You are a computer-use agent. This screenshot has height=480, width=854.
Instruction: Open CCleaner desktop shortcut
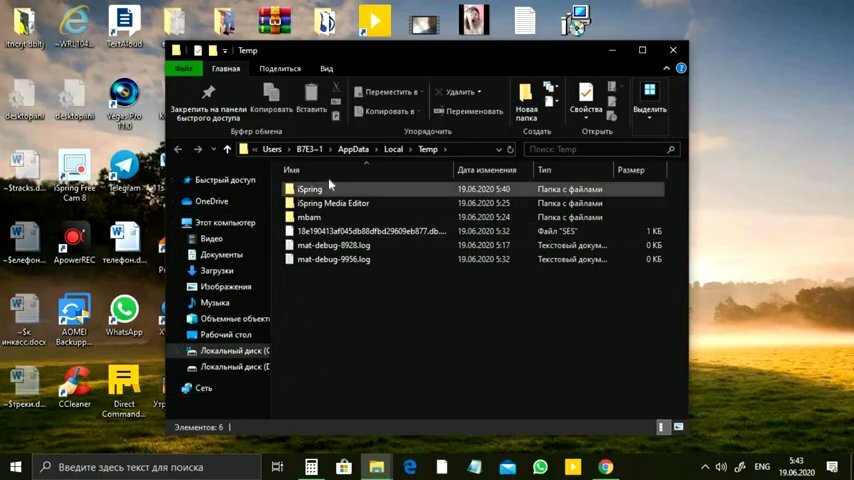74,387
